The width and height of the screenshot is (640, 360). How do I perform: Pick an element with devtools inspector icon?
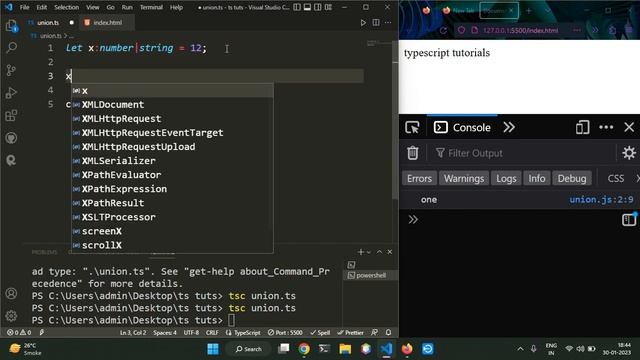click(x=412, y=127)
